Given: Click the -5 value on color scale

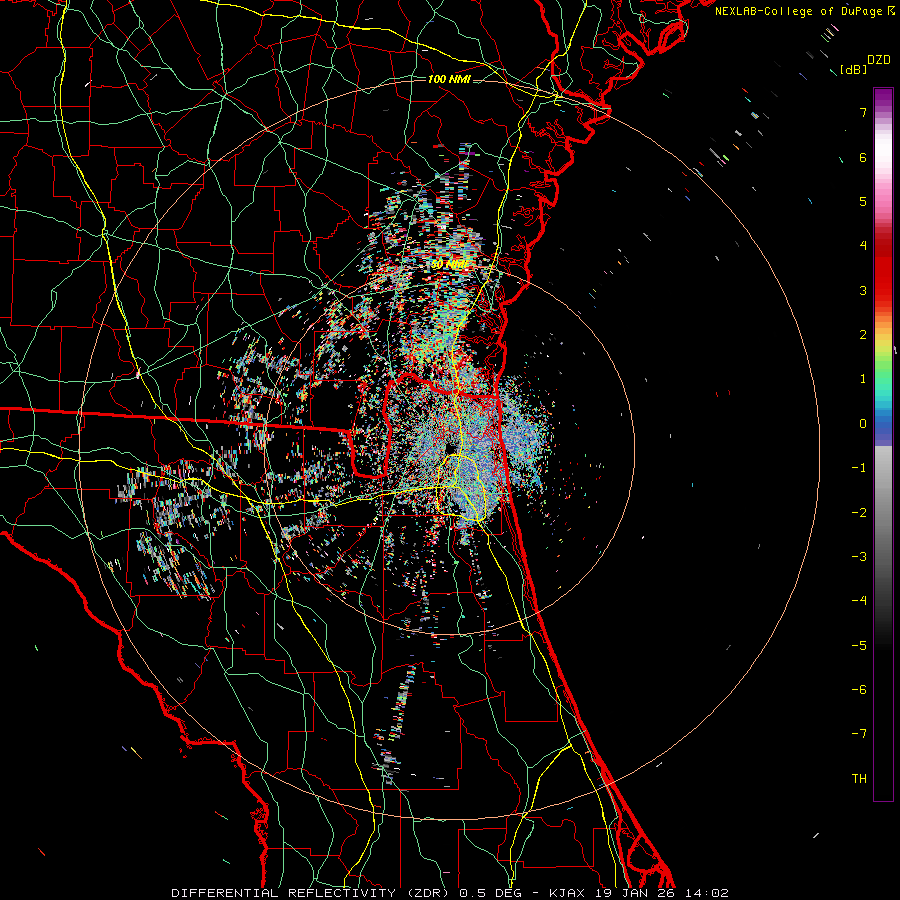Looking at the screenshot, I should pos(859,646).
